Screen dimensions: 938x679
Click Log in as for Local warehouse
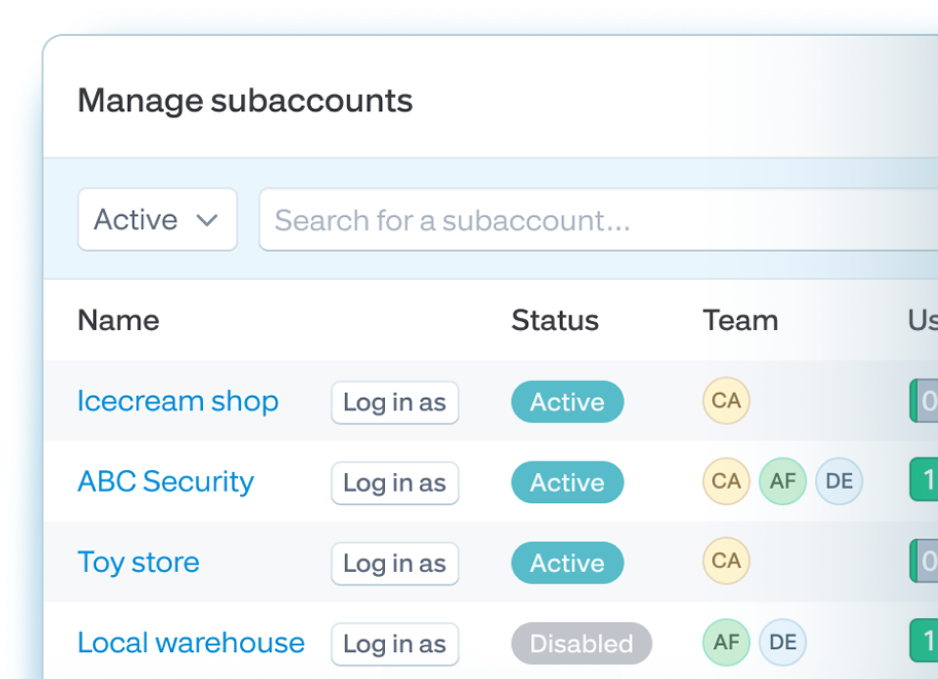[x=394, y=644]
